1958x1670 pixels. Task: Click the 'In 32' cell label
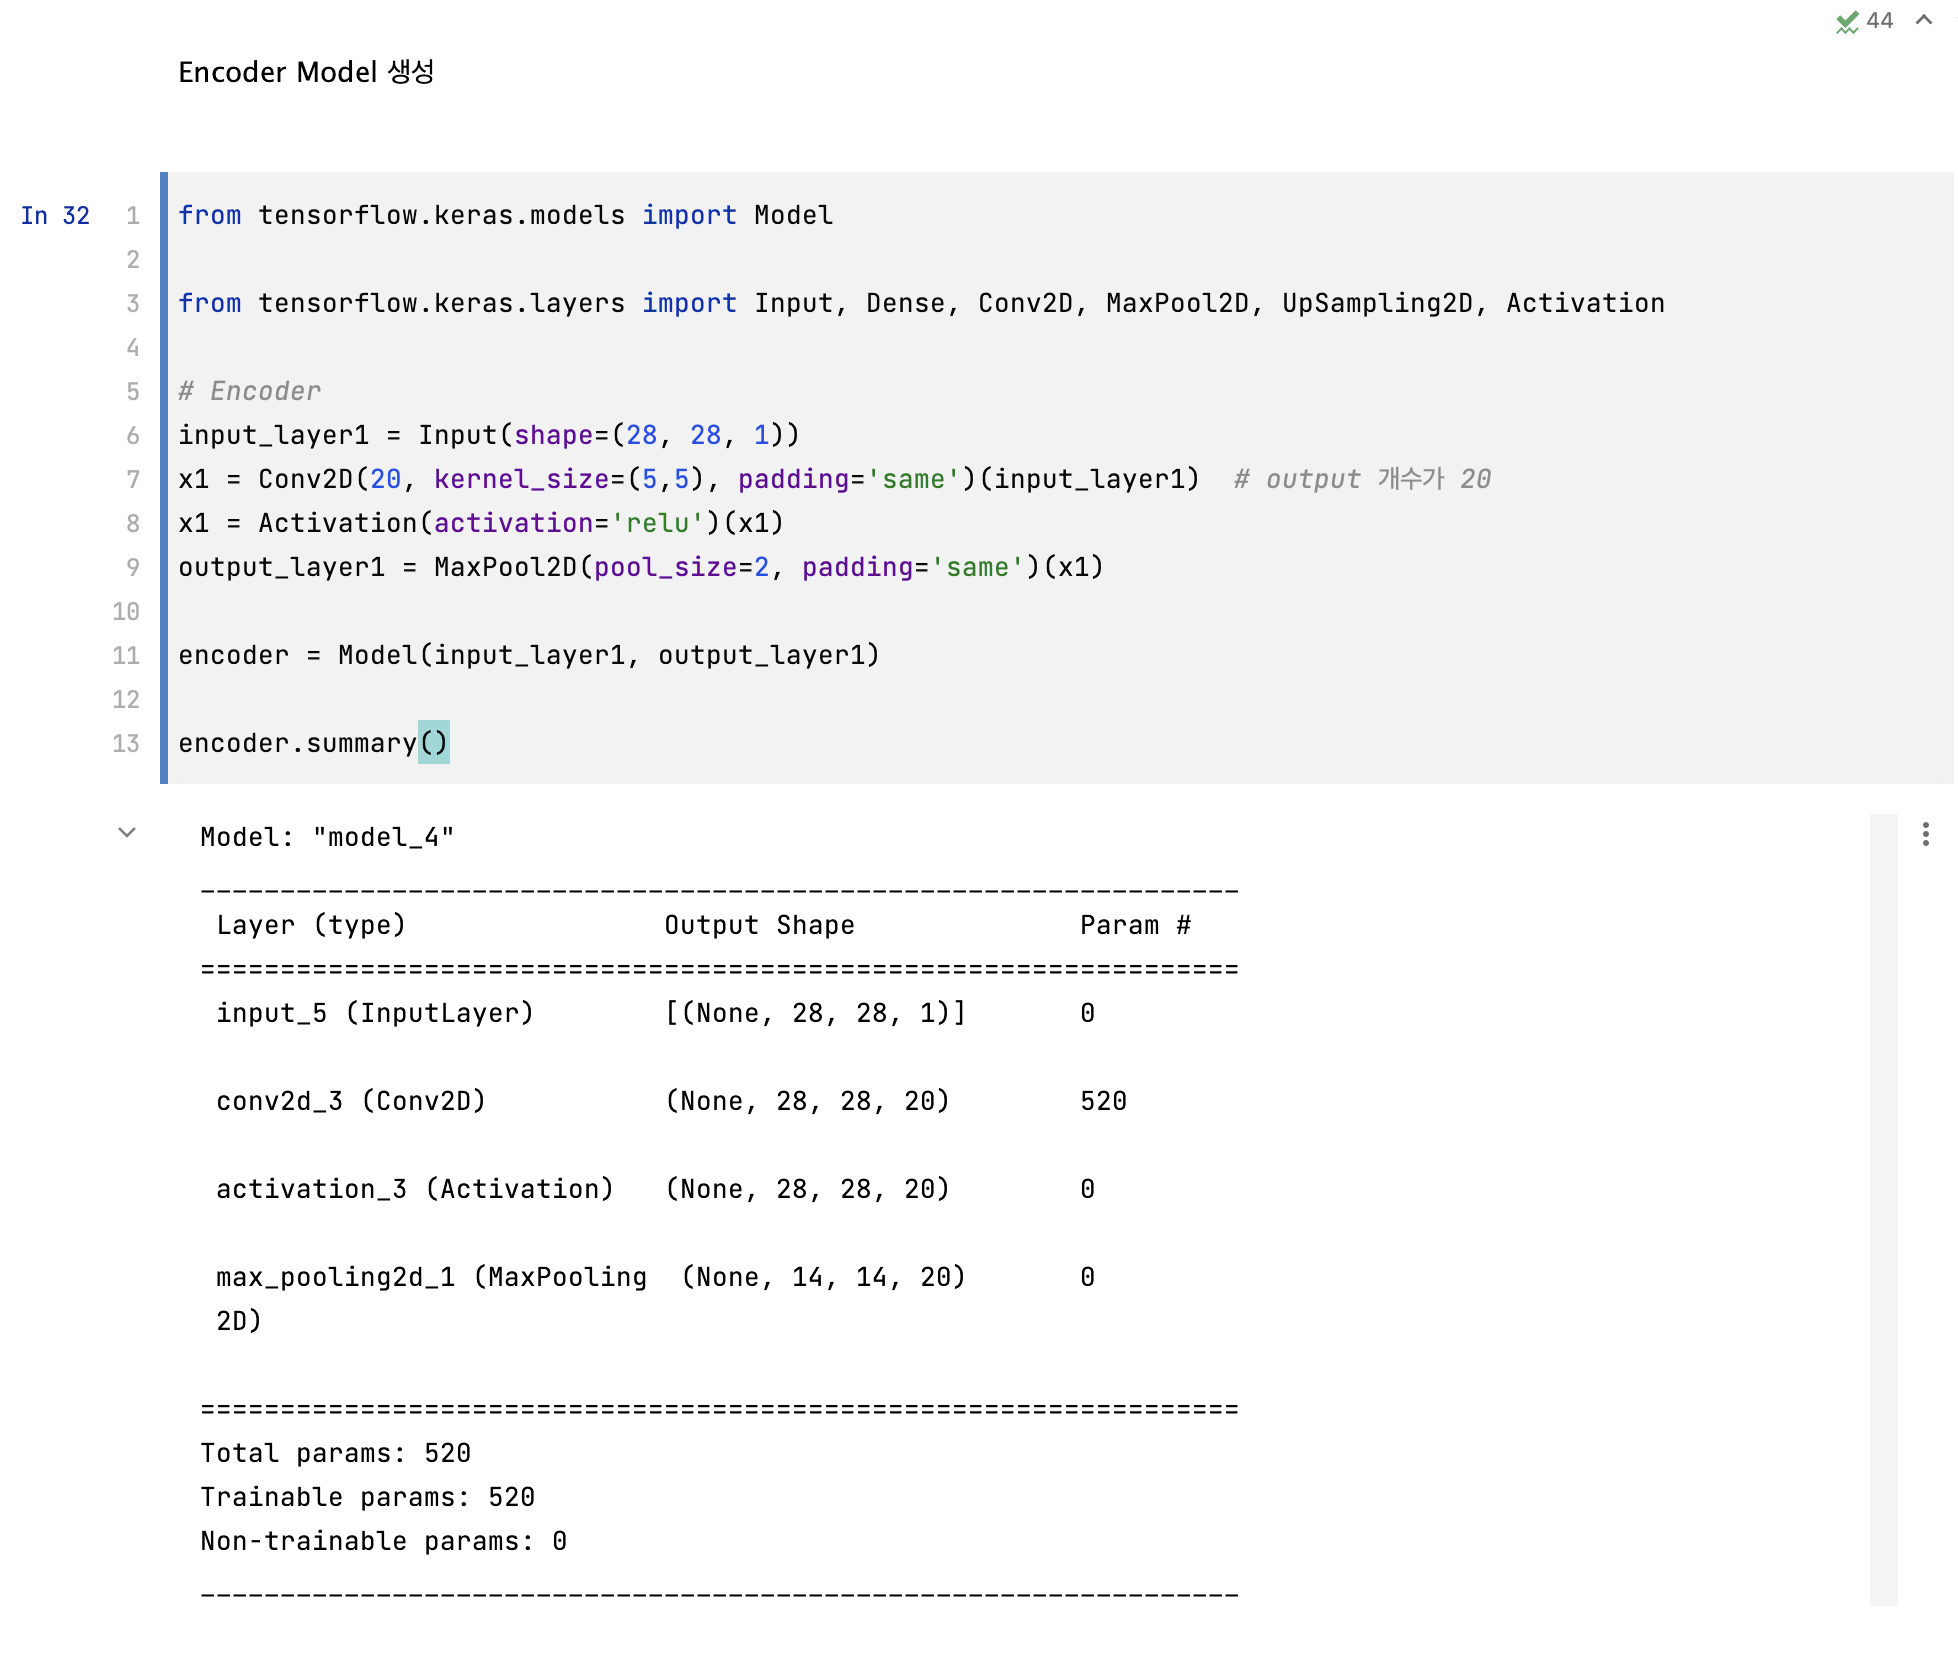click(55, 216)
